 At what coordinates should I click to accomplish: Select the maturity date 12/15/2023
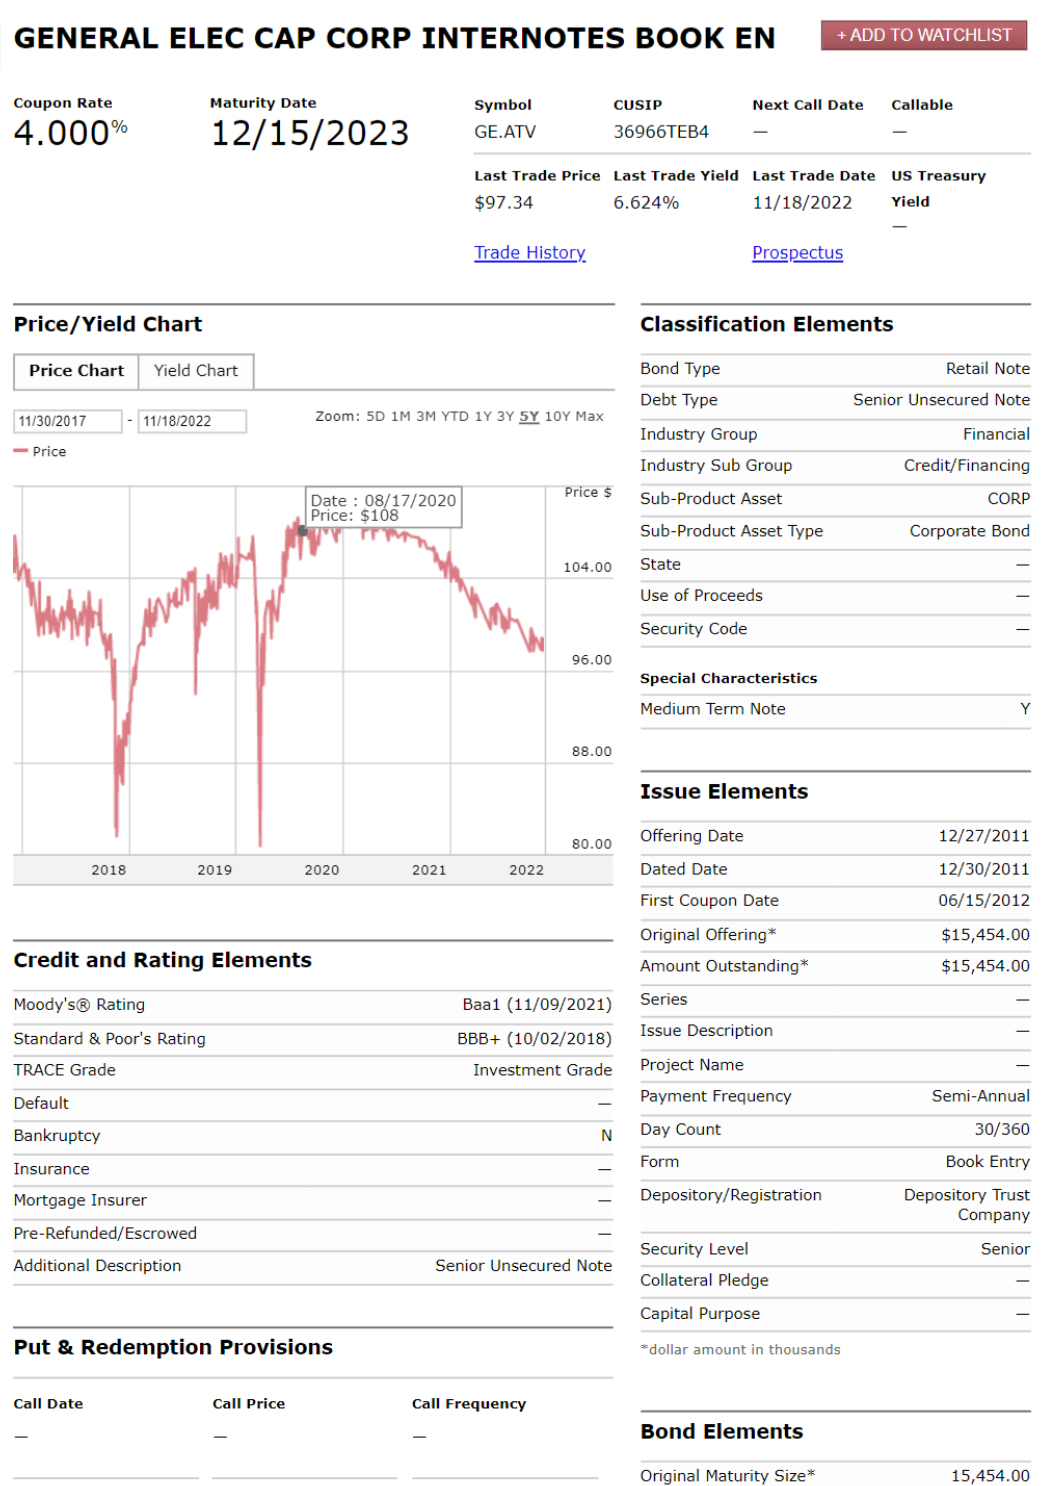[x=310, y=133]
